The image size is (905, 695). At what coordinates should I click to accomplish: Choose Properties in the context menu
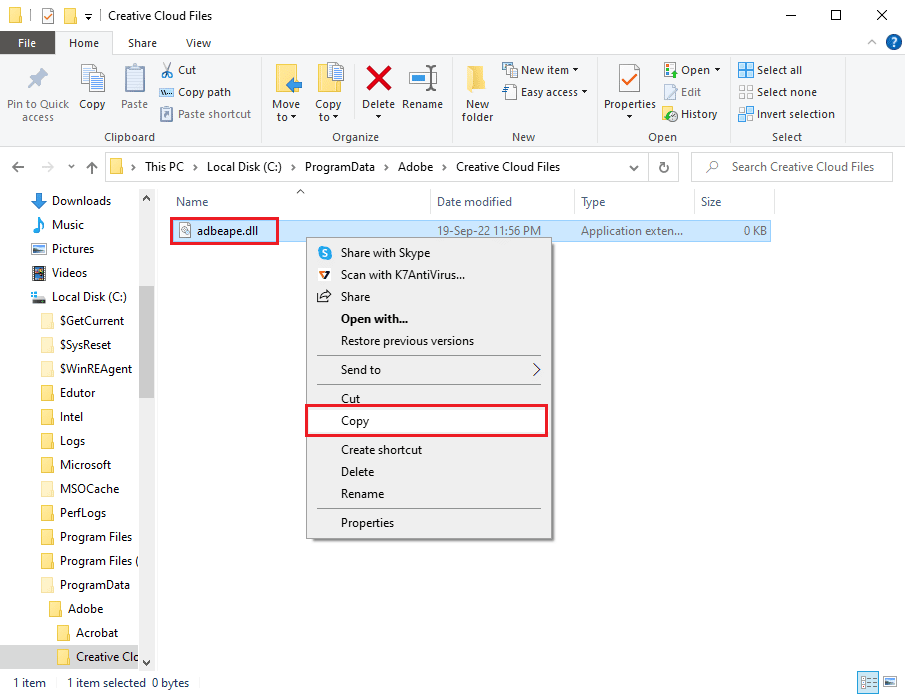(428, 522)
